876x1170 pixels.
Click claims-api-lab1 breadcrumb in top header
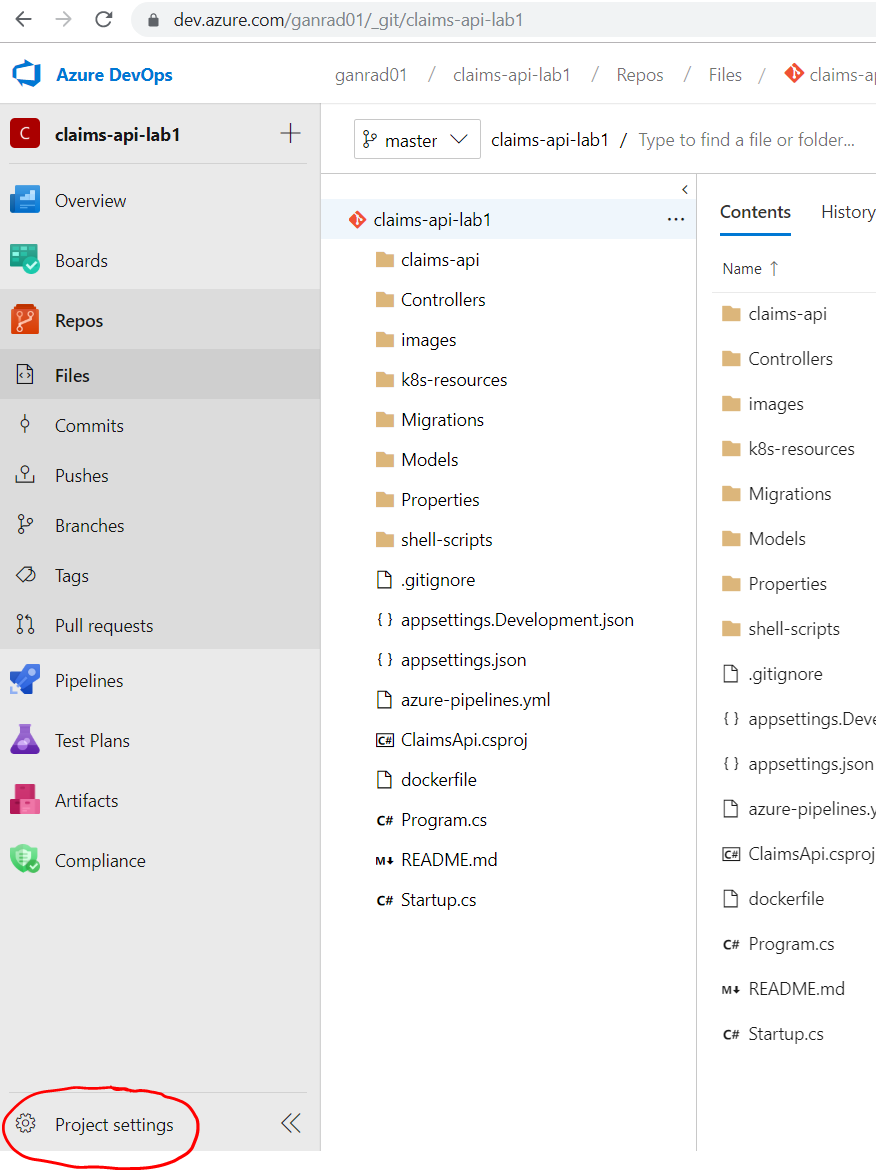pyautogui.click(x=512, y=75)
